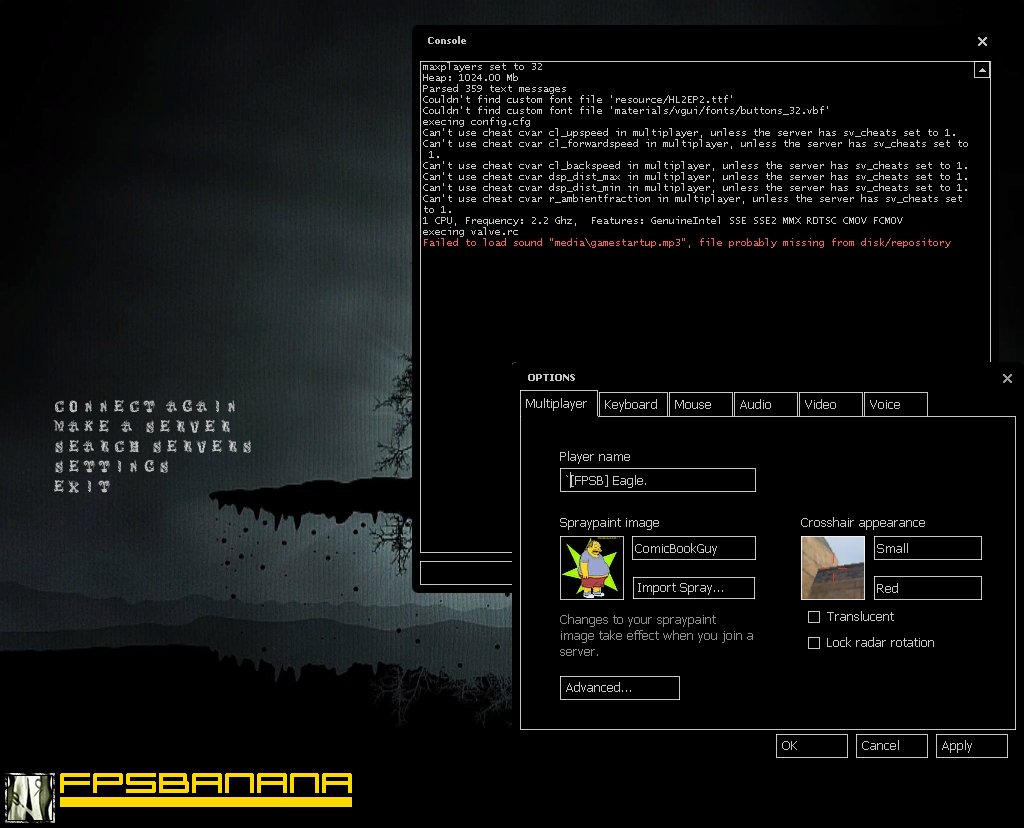Screen dimensions: 1024x828
Task: Click the console scrollbar up arrow
Action: click(981, 68)
